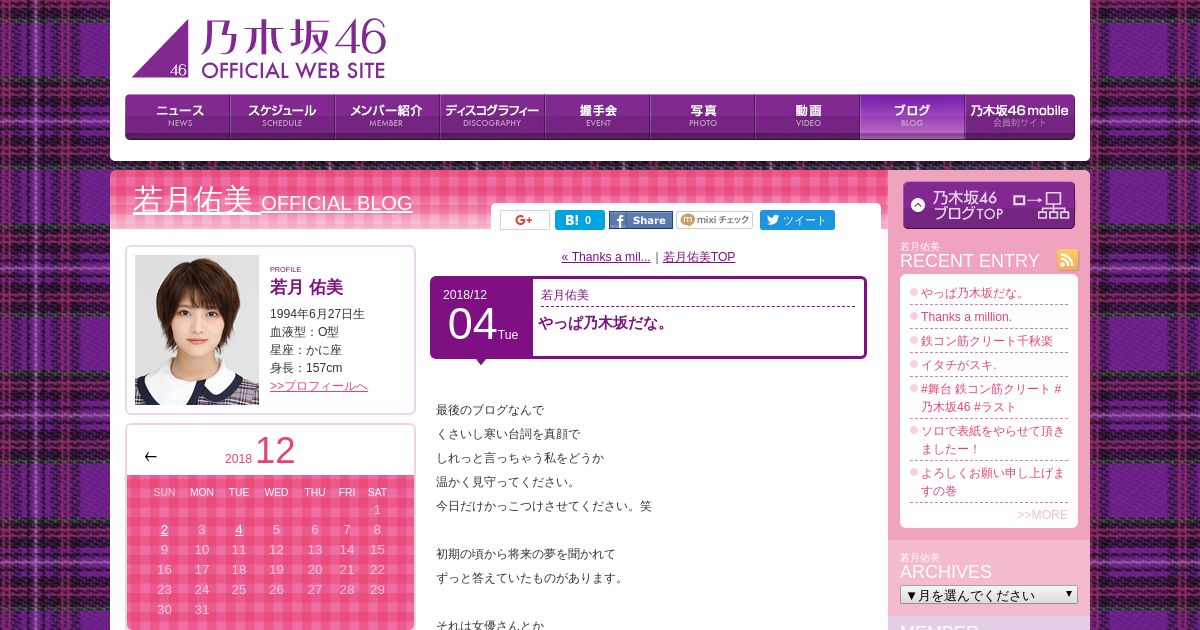
Task: Share via the Google+ button
Action: tap(525, 220)
